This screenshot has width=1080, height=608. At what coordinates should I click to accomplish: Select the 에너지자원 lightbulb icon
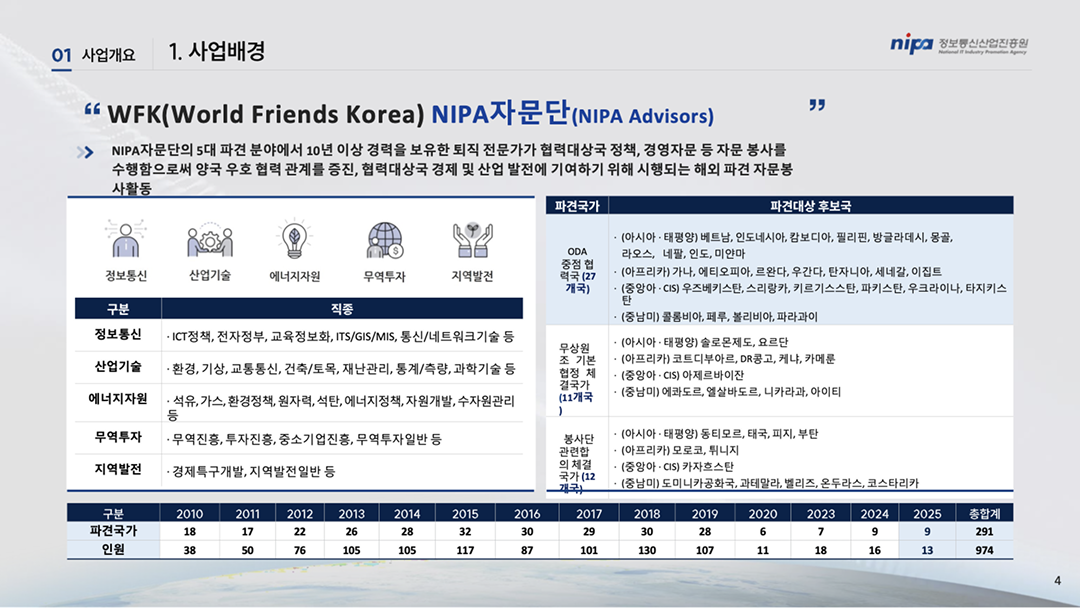coord(296,240)
